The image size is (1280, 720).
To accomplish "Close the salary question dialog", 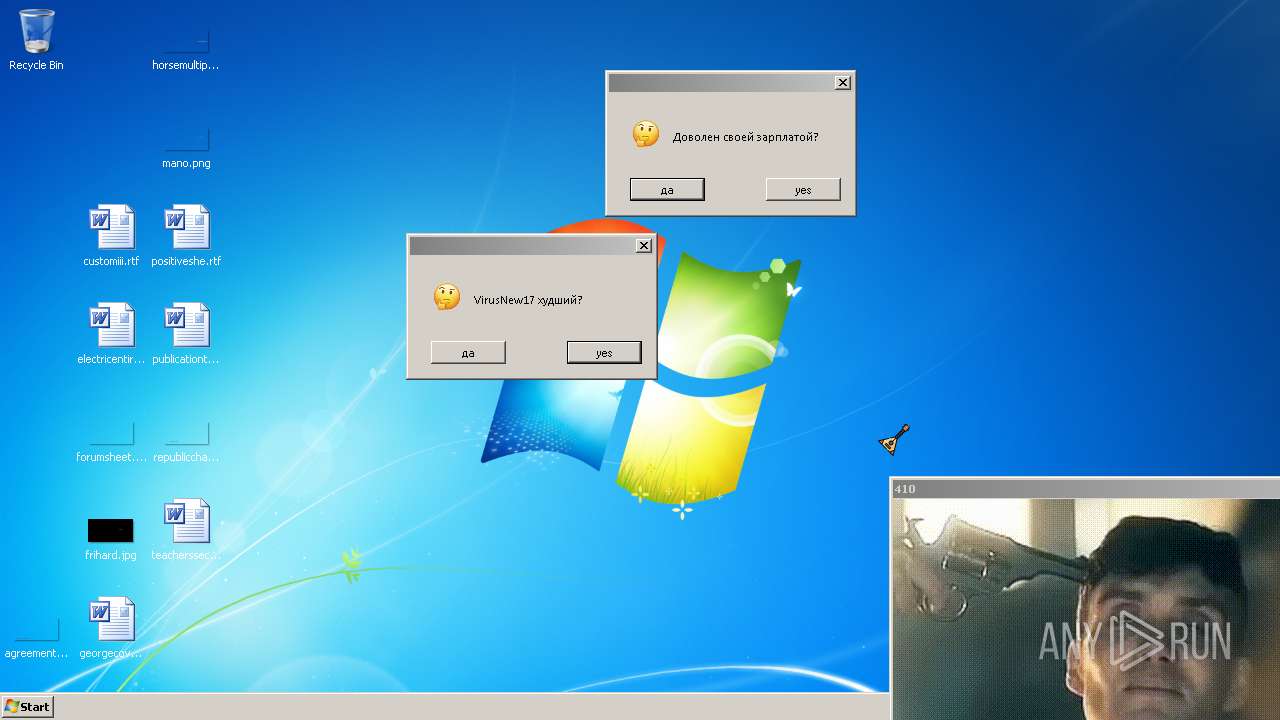I will click(x=843, y=82).
